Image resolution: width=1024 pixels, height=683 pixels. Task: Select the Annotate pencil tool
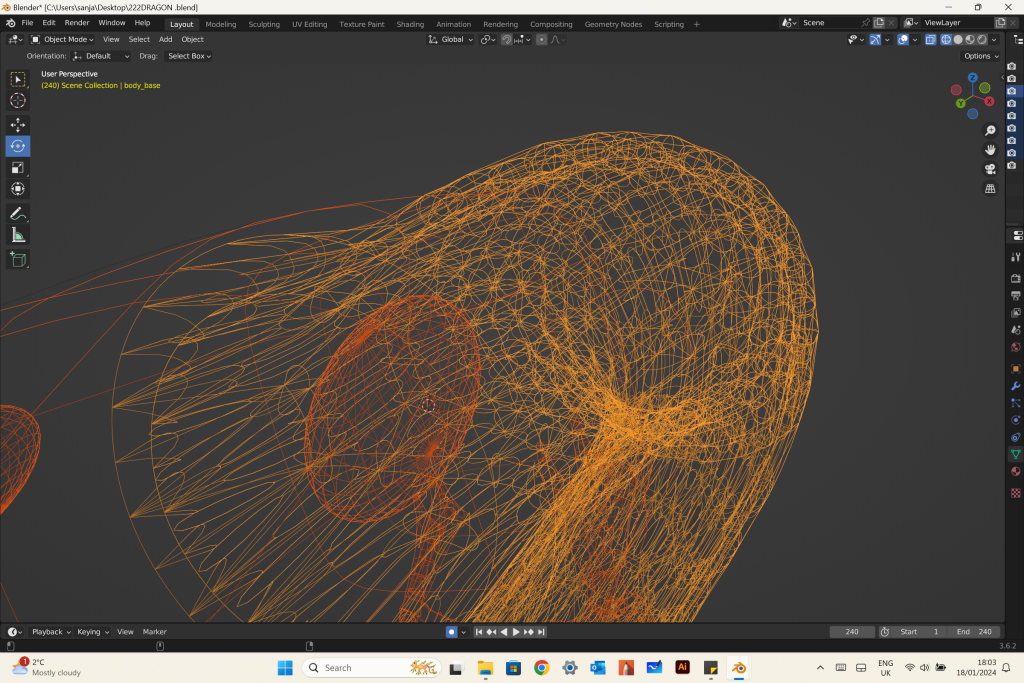(18, 214)
